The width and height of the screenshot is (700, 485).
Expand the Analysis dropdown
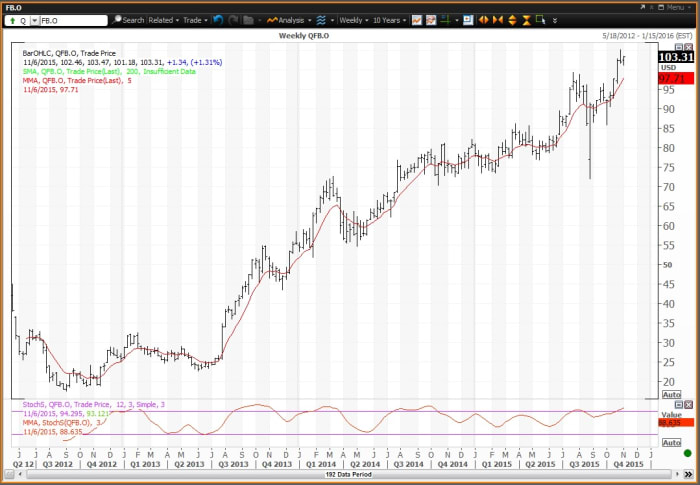pos(286,20)
